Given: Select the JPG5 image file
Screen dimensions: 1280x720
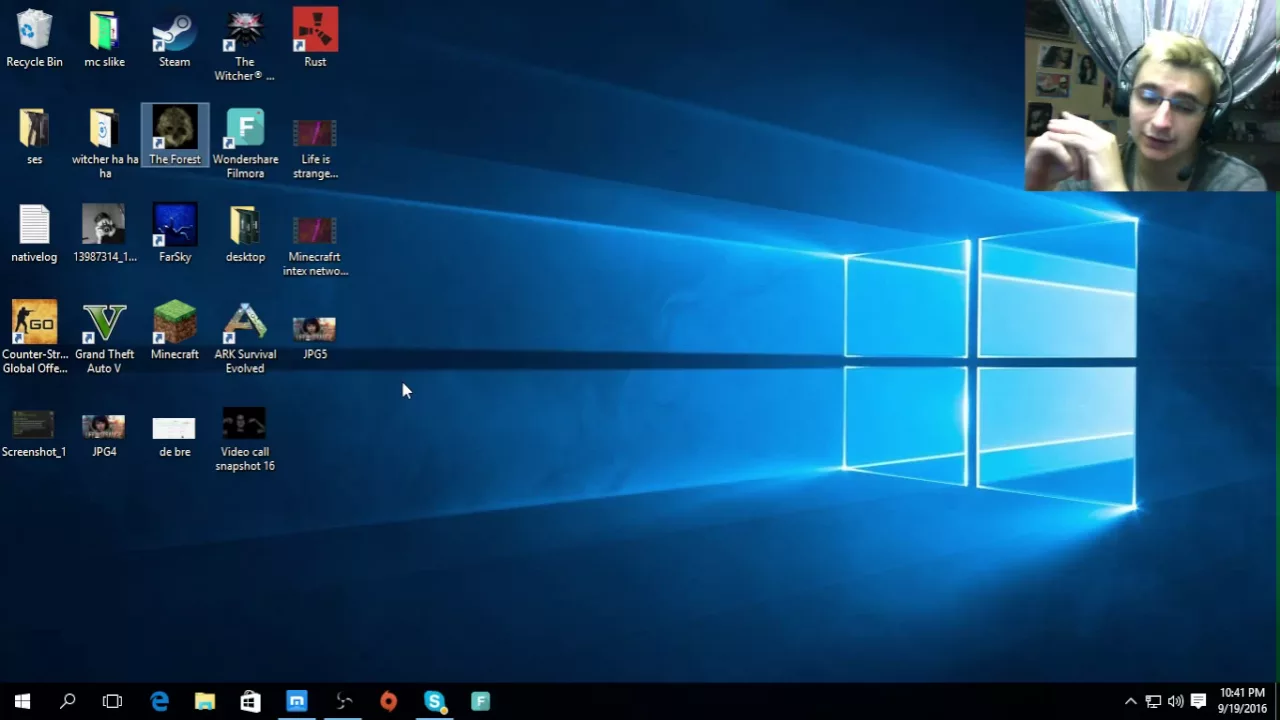Looking at the screenshot, I should tap(314, 338).
